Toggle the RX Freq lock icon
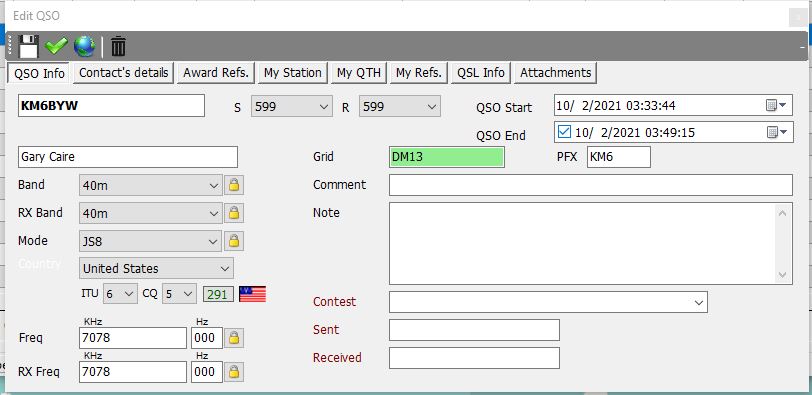812x395 pixels. (x=234, y=372)
